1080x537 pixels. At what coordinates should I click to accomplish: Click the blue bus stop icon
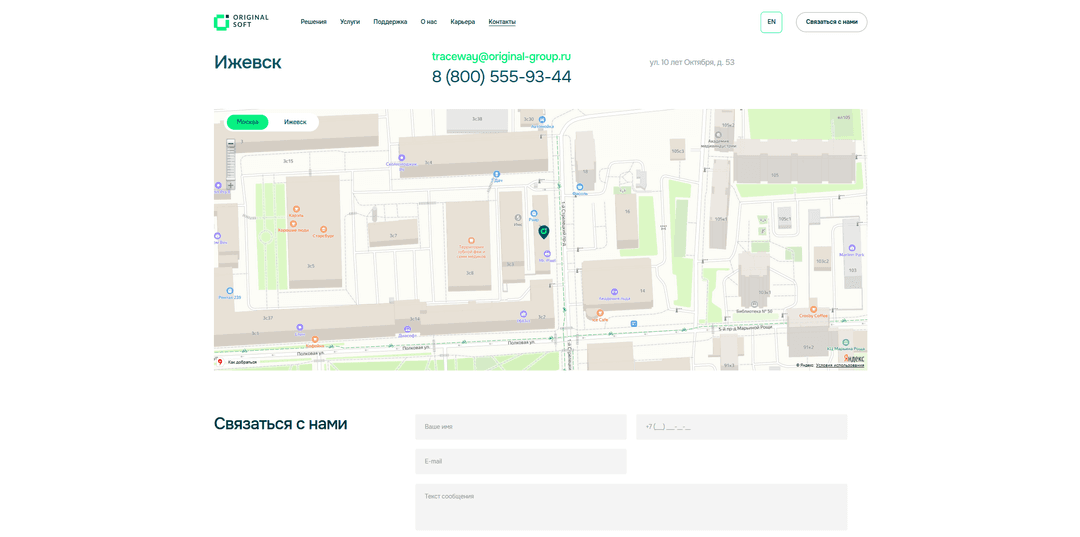[634, 324]
